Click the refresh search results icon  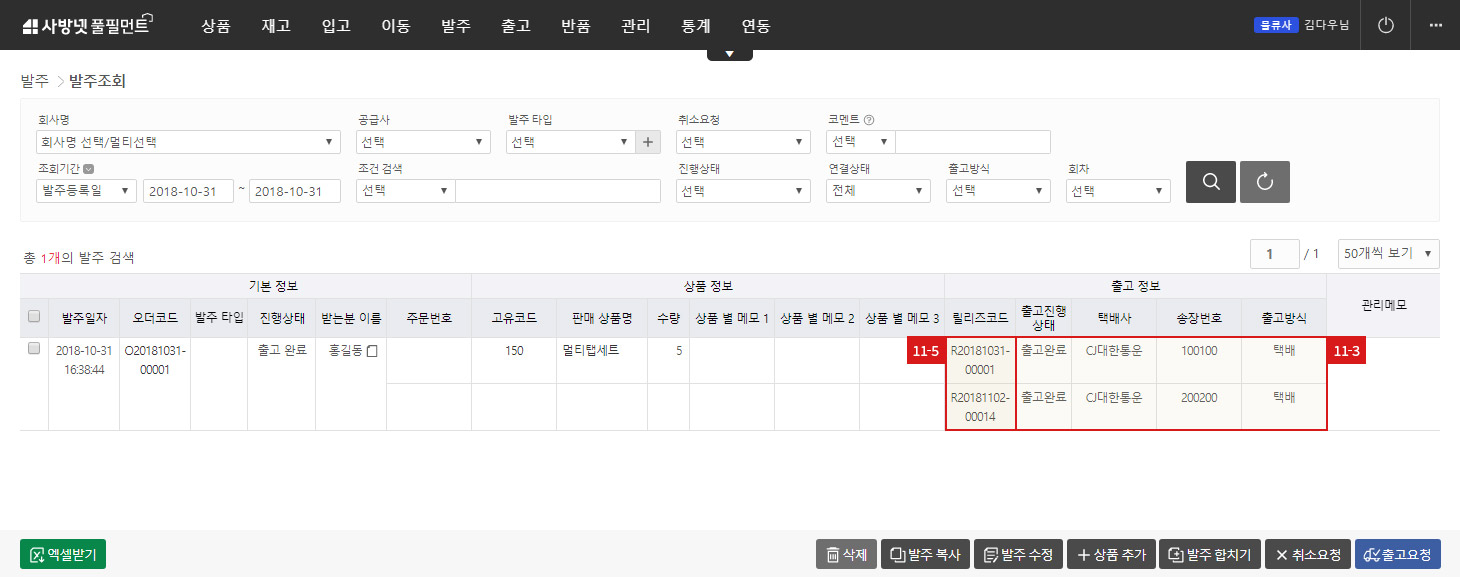[x=1264, y=182]
